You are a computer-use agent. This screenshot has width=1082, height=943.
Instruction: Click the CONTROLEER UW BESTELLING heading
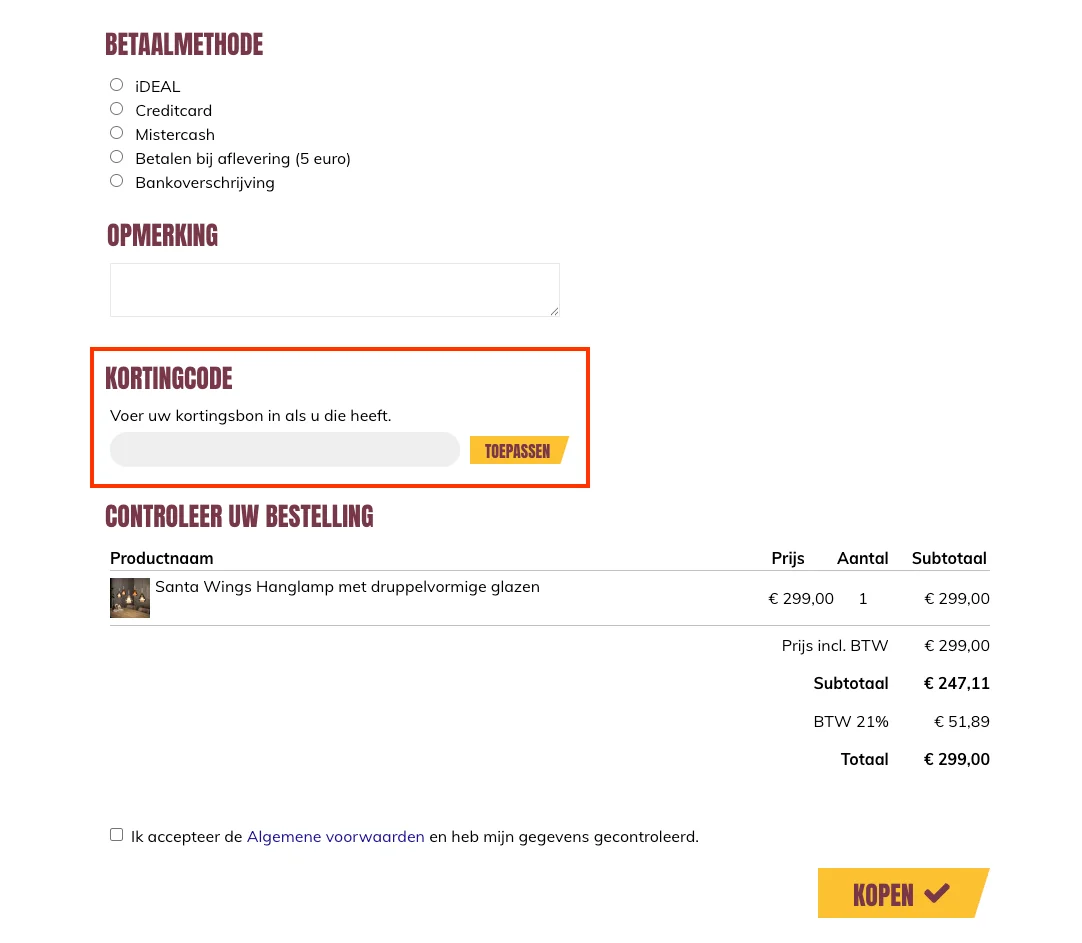pyautogui.click(x=239, y=517)
